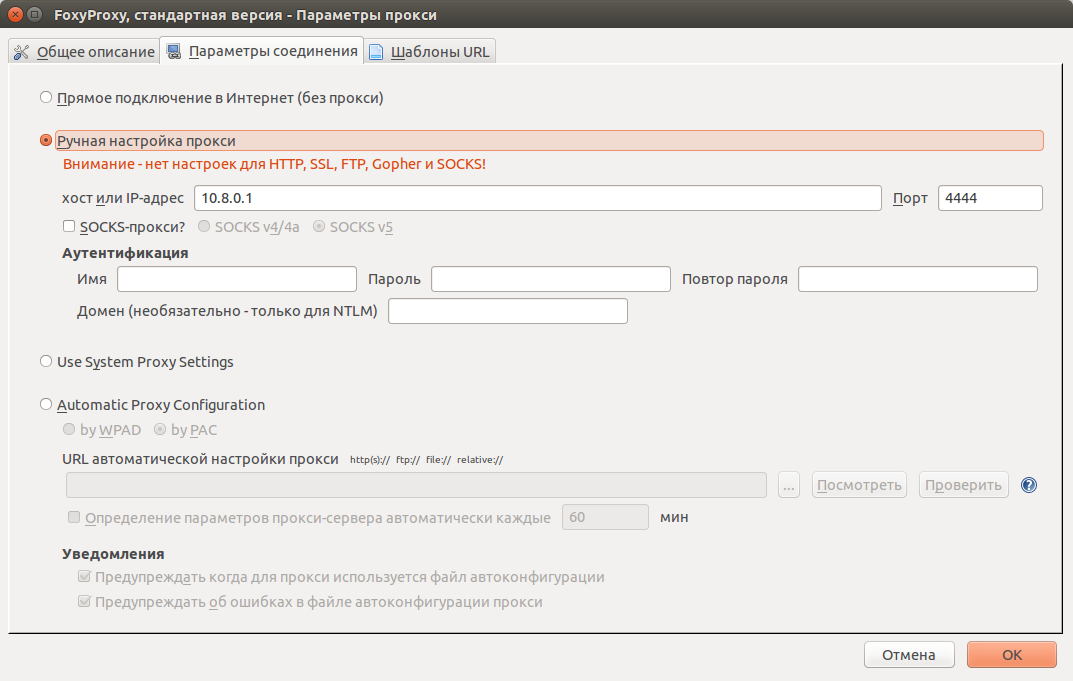The image size is (1073, 681).
Task: Toggle Предупреждать об ошибках в файле автоконфигурации checkbox
Action: (84, 602)
